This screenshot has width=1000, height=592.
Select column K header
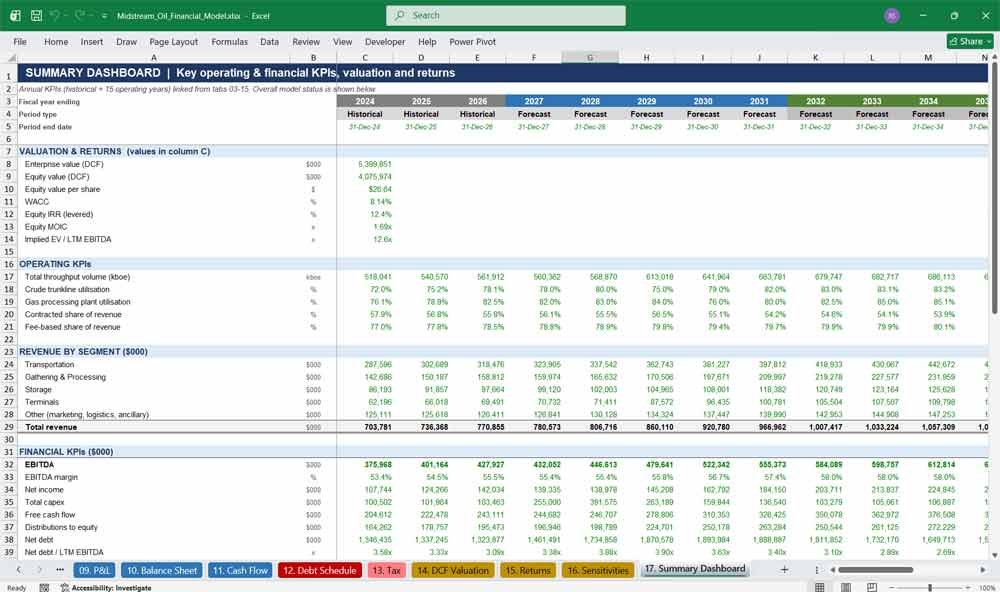coord(816,58)
